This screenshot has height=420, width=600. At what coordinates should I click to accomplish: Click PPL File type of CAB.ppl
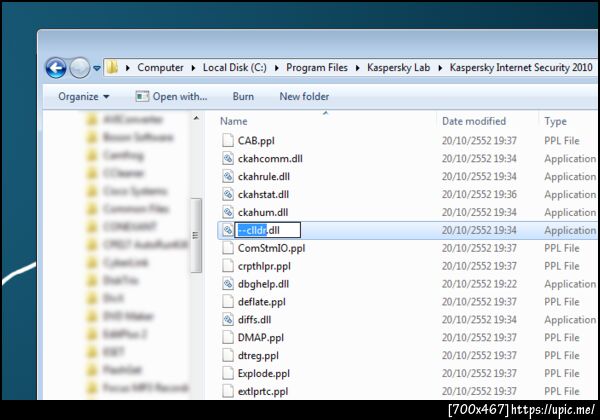click(x=562, y=140)
